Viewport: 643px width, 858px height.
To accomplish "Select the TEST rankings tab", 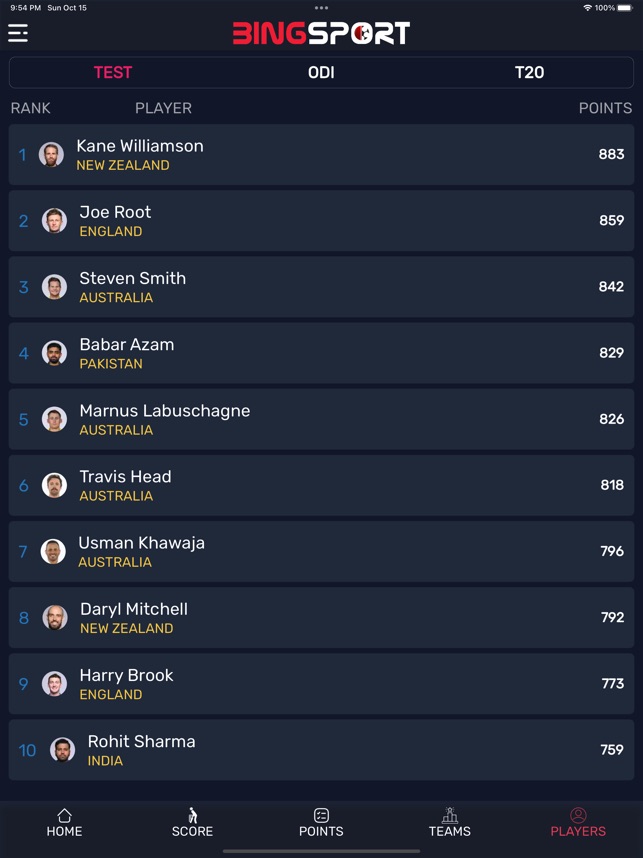I will 113,72.
